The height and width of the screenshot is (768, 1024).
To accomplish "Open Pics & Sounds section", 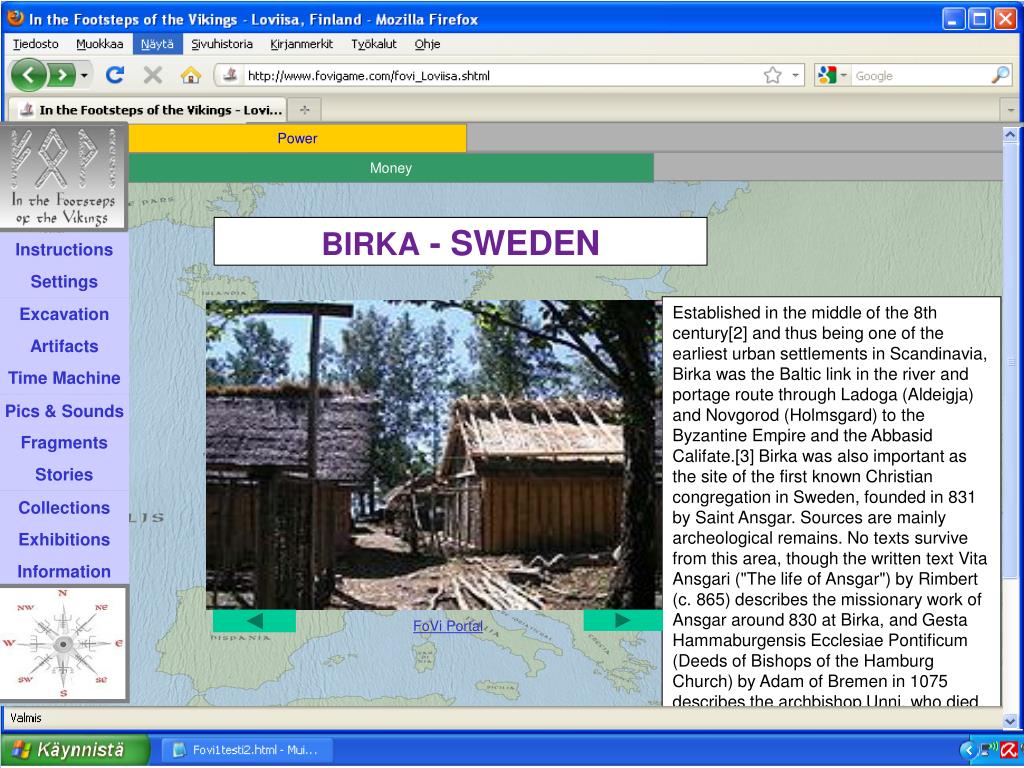I will (64, 411).
